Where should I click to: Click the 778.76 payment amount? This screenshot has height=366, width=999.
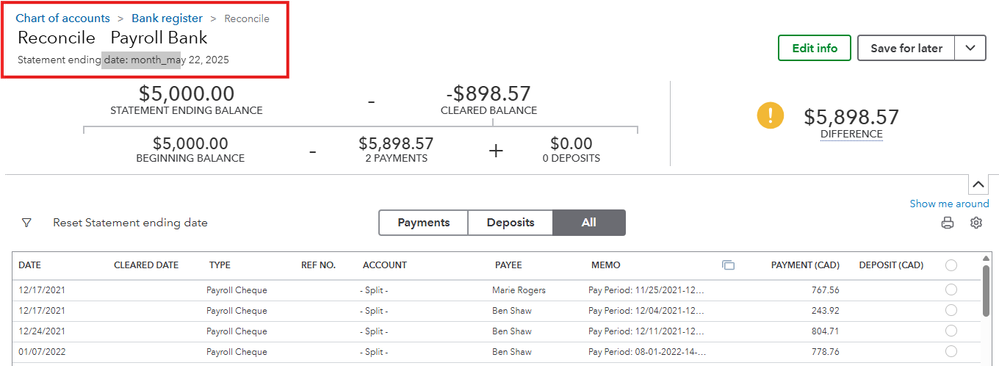(826, 351)
